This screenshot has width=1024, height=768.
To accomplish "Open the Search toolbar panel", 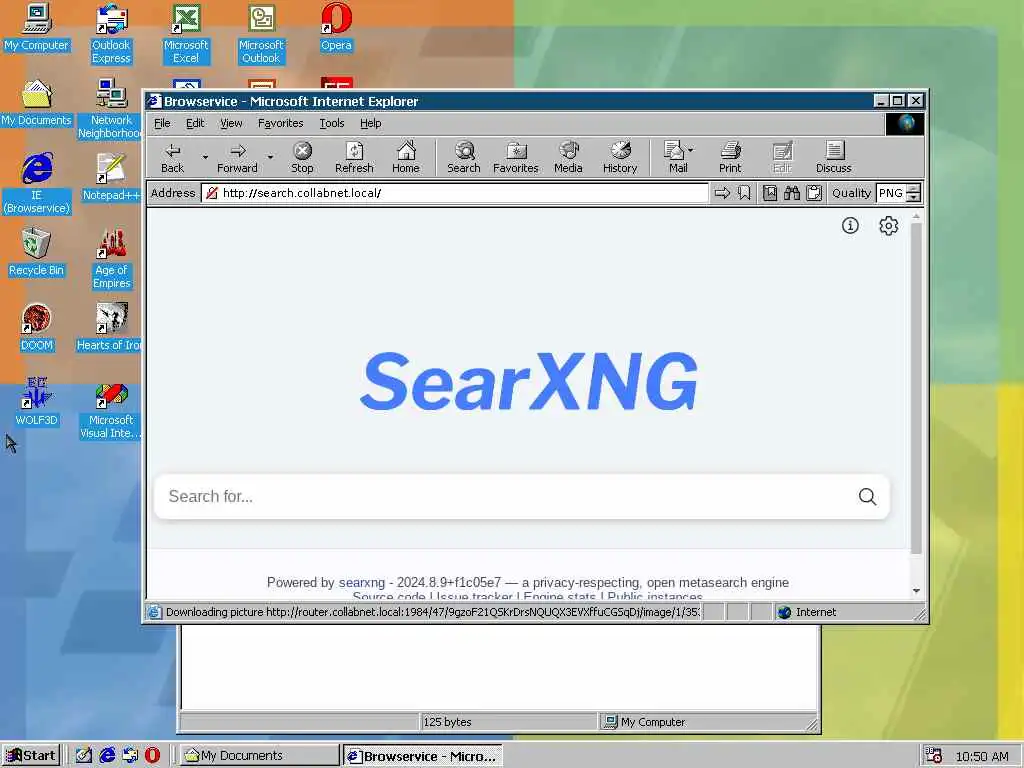I will [x=464, y=157].
